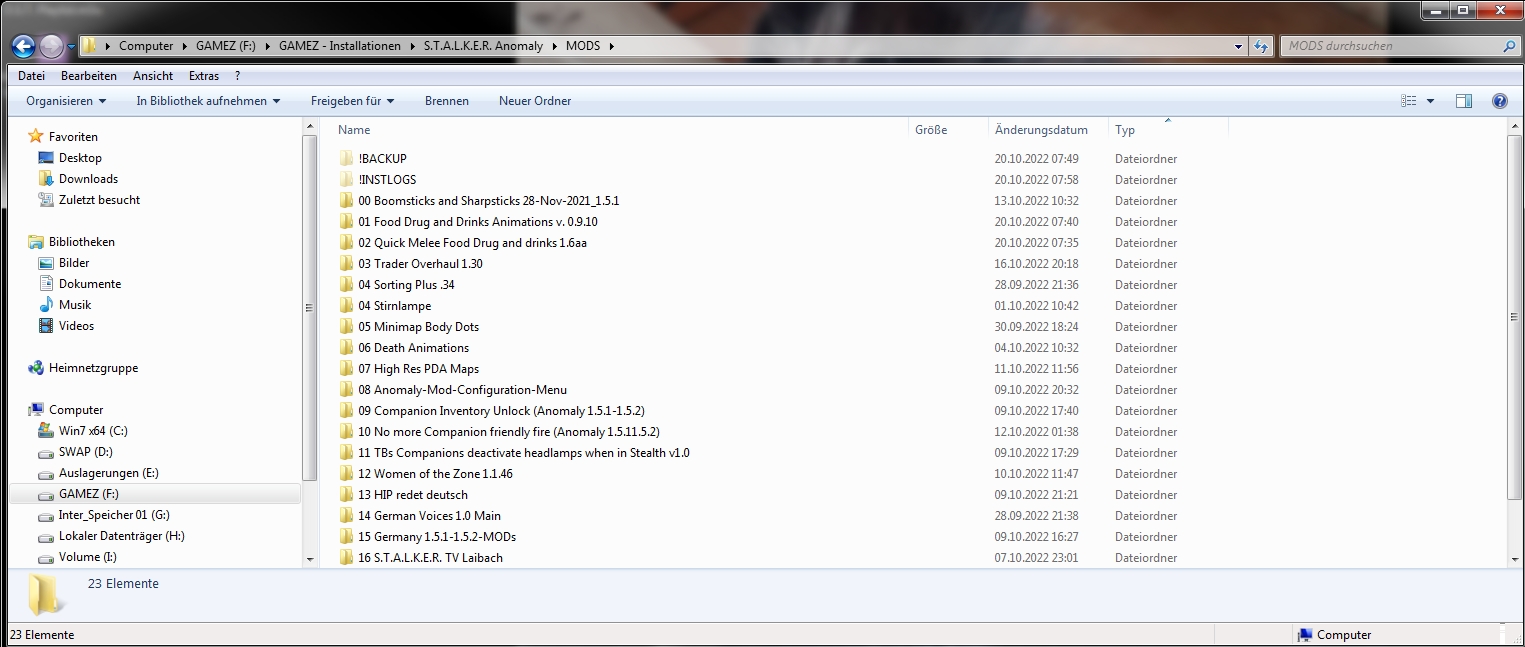Open the ? help menu
Viewport: 1525px width, 647px height.
[x=237, y=76]
